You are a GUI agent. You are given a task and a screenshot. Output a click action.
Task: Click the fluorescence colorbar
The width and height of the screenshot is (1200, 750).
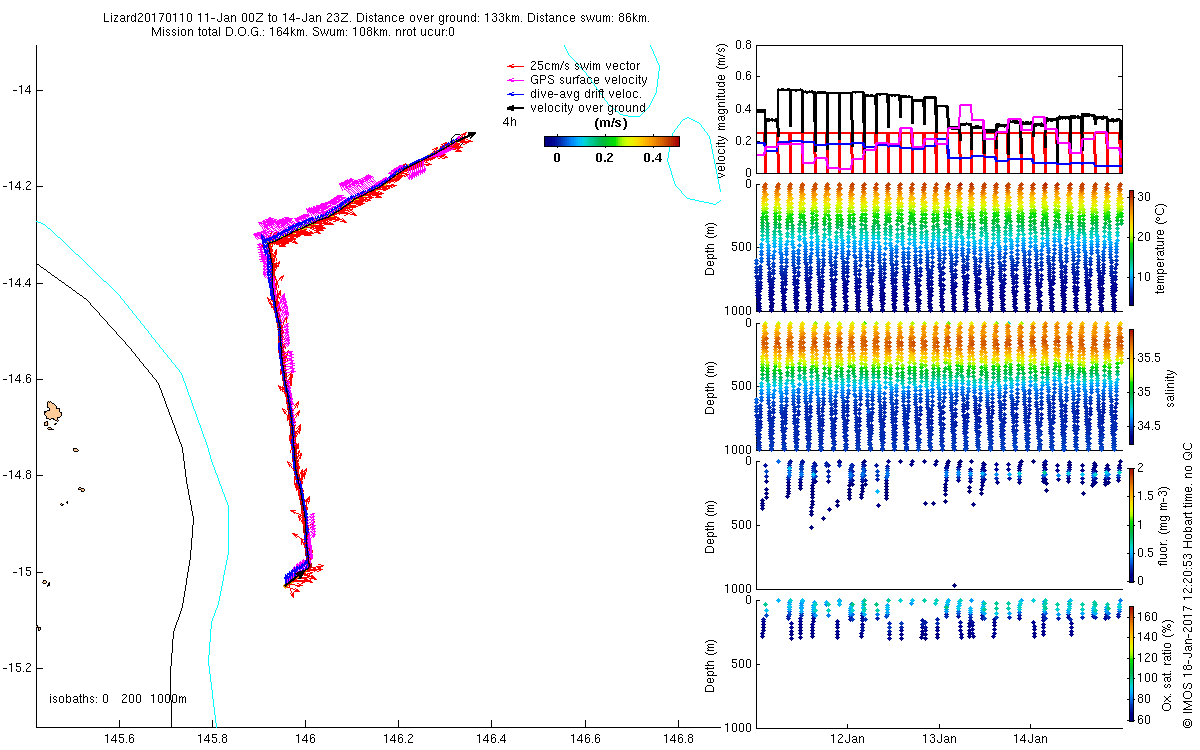point(1132,524)
